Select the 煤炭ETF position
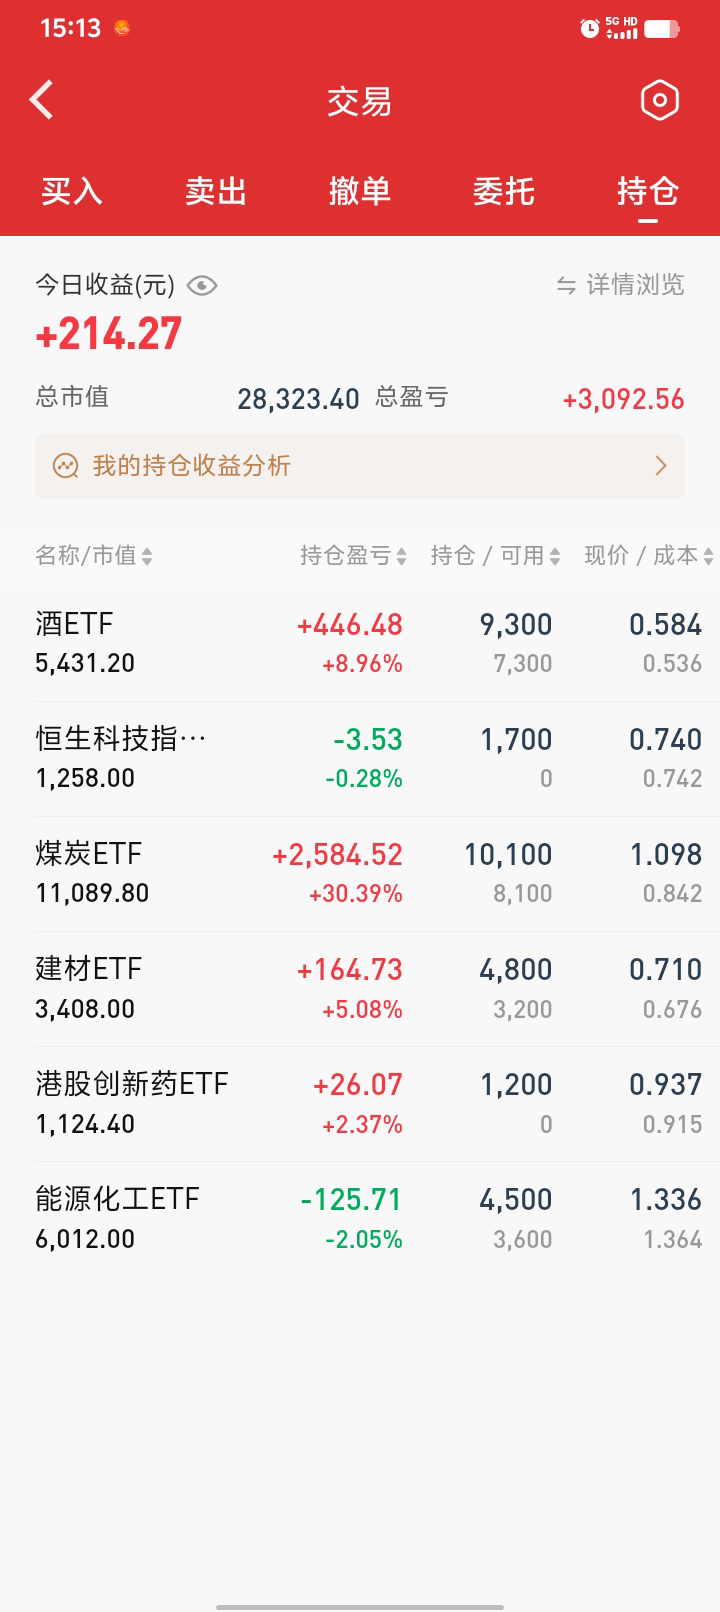 click(360, 873)
